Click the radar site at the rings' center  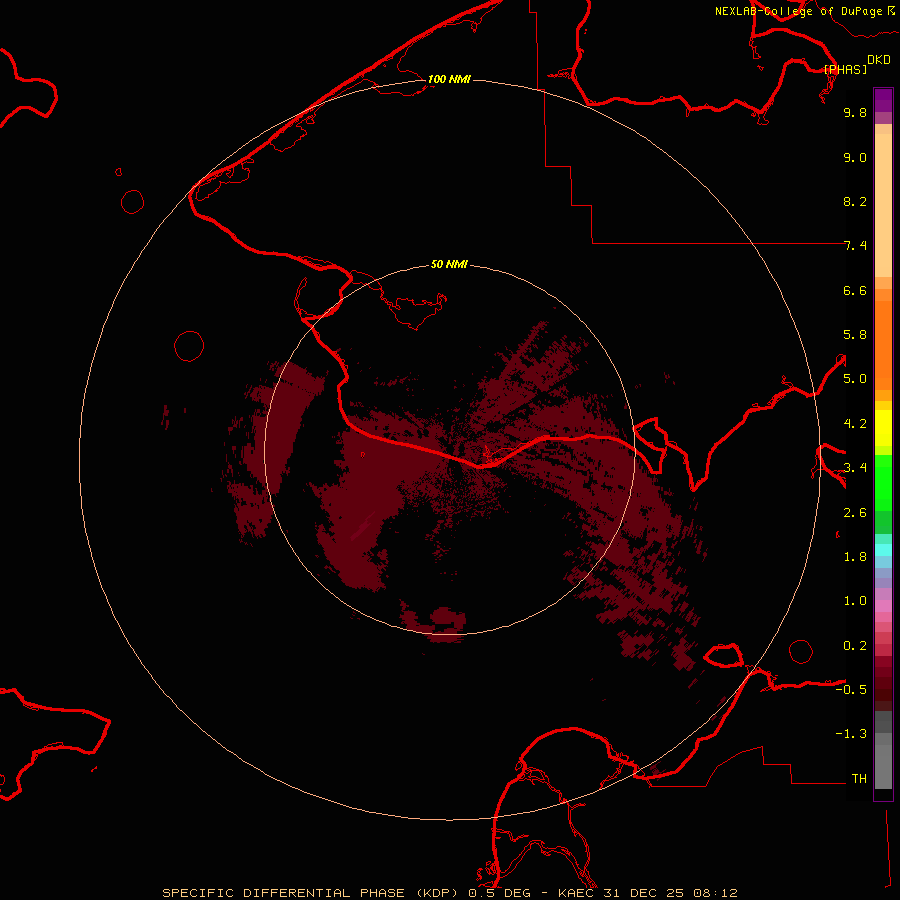pos(450,450)
